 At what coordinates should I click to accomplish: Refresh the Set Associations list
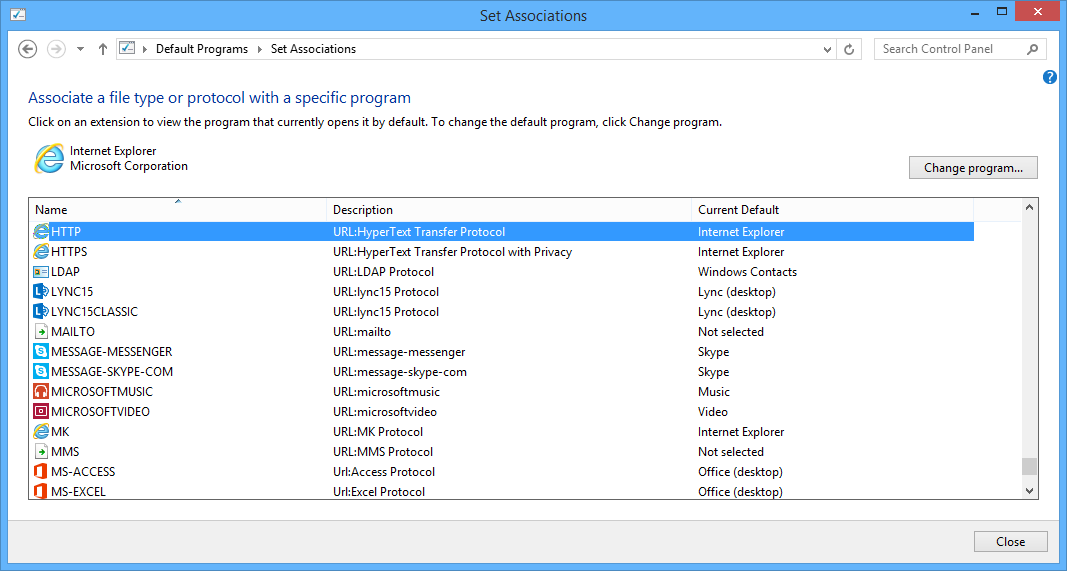coord(849,49)
